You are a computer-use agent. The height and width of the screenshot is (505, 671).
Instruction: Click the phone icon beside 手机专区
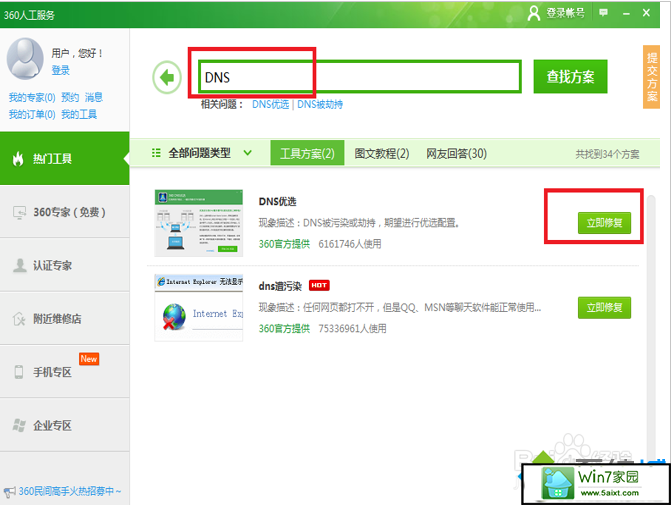(19, 372)
